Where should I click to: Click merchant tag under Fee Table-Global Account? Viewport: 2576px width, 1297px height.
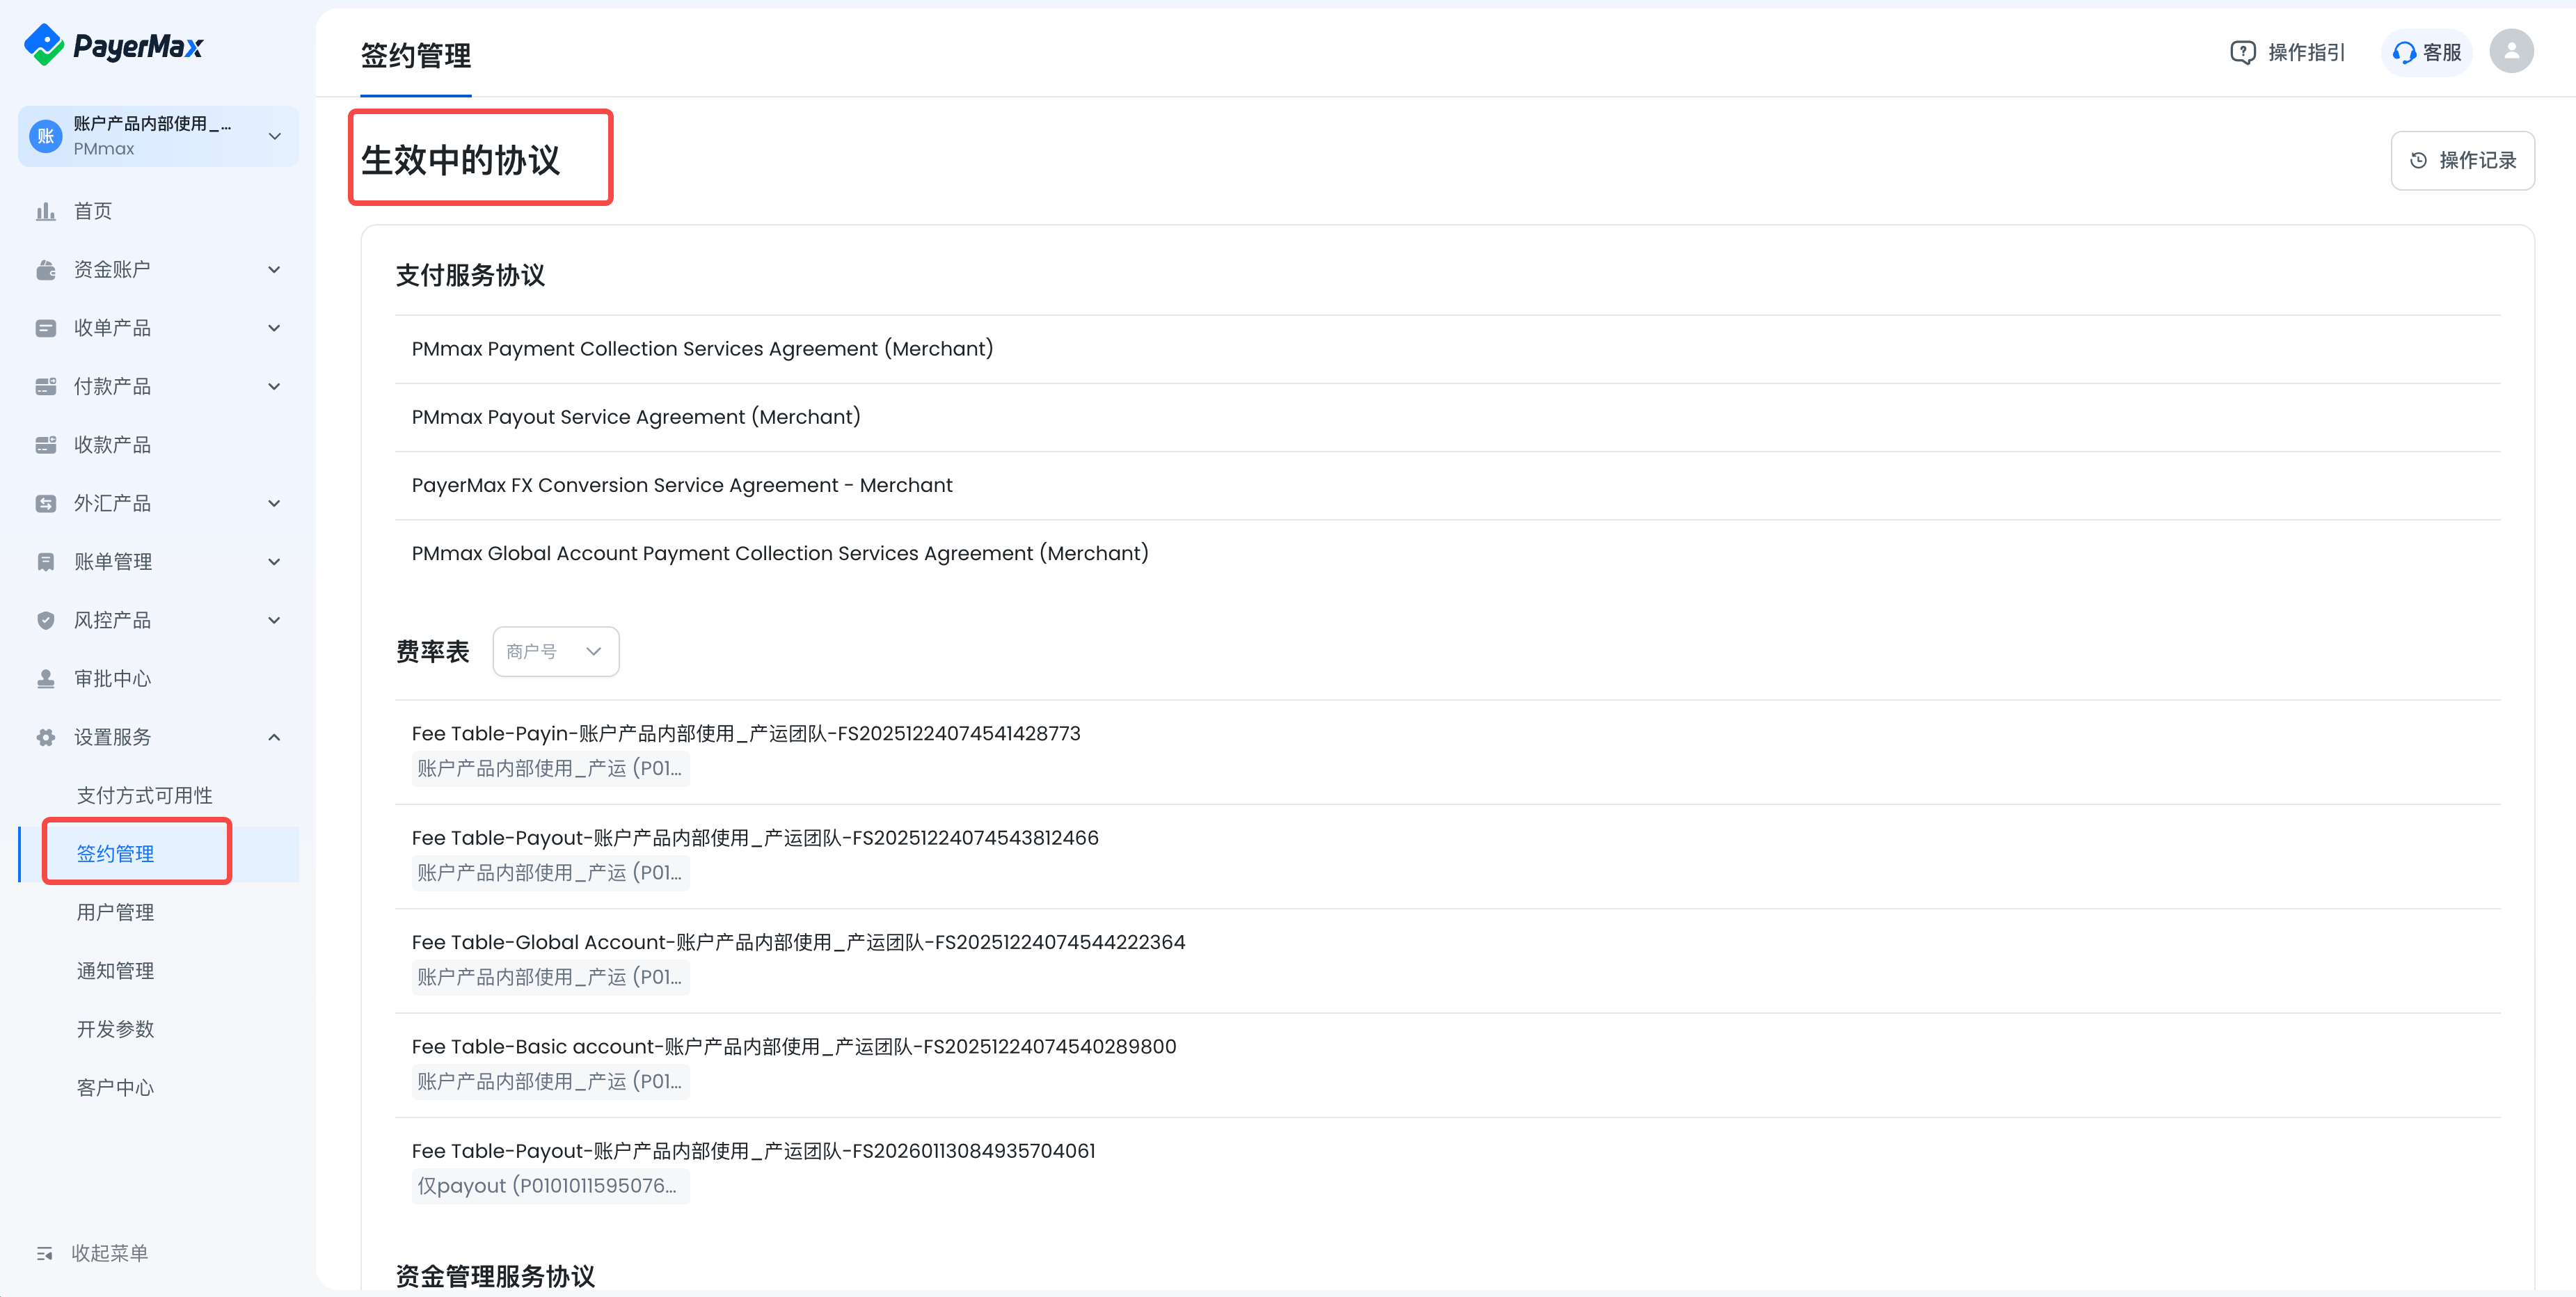tap(550, 977)
